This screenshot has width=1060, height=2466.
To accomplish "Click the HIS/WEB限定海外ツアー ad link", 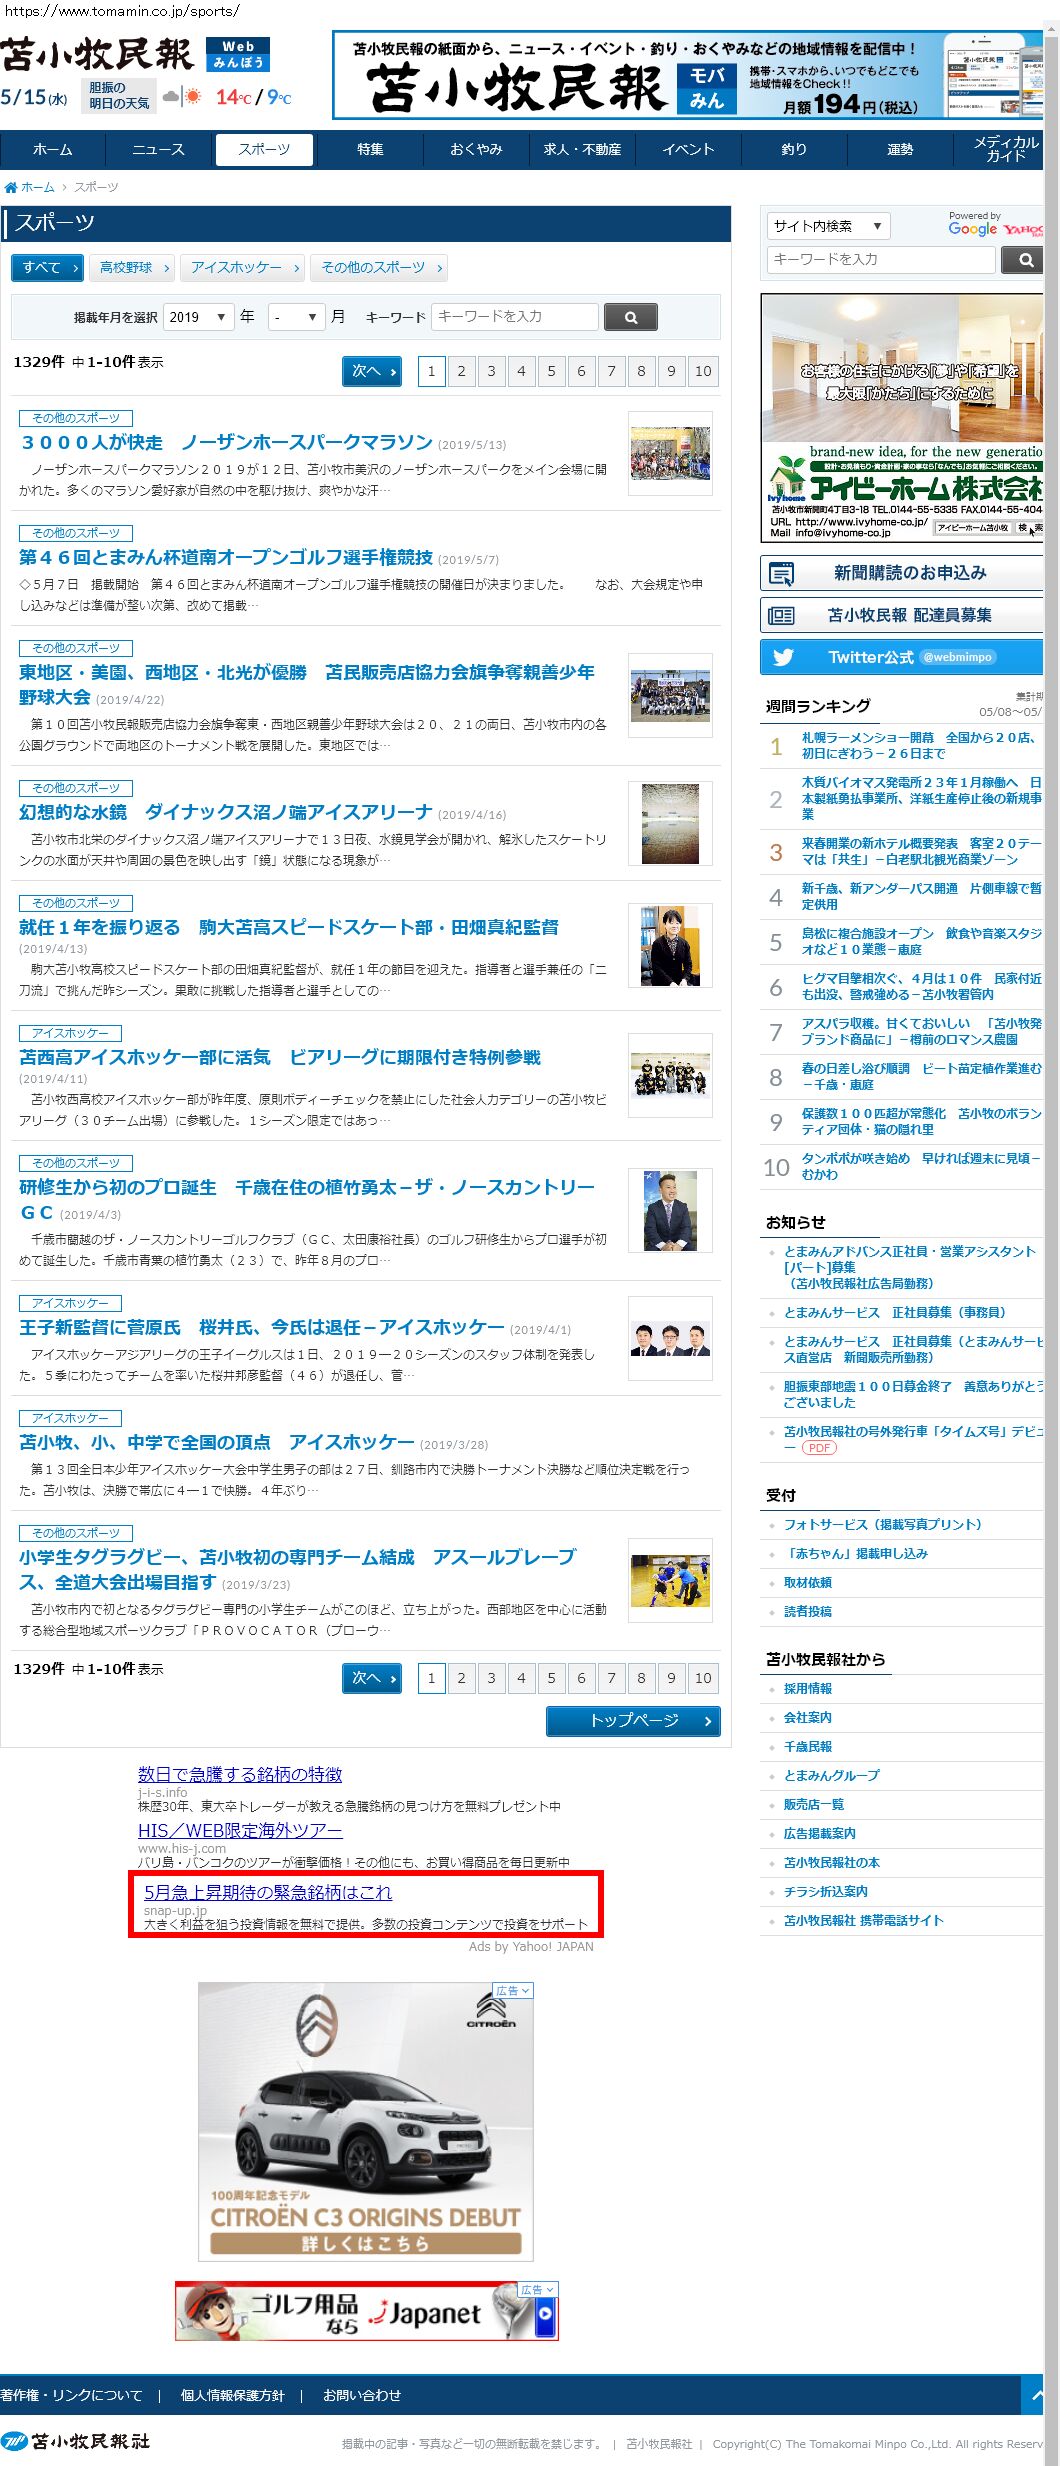I will (240, 1830).
